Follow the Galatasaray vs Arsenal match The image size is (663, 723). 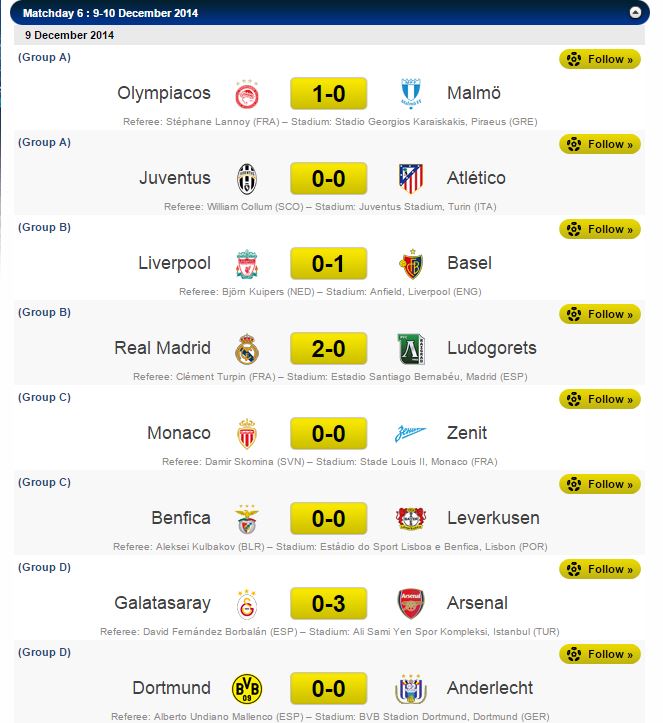(599, 569)
